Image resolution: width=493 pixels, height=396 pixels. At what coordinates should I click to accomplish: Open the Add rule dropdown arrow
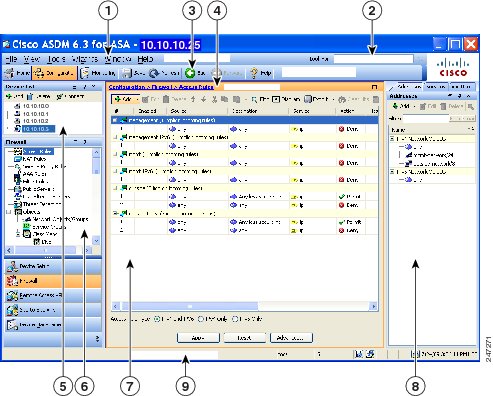coord(137,99)
